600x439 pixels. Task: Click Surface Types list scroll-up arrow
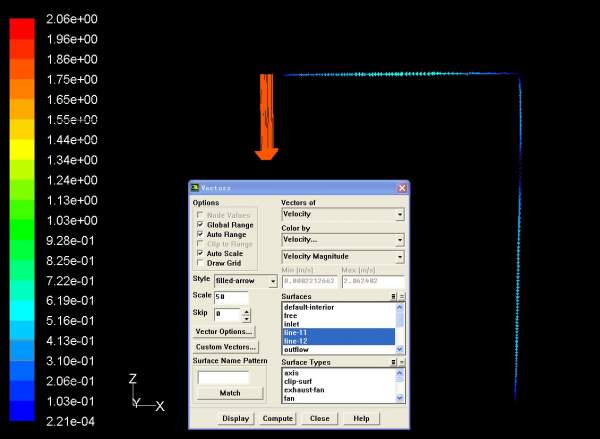coord(399,373)
